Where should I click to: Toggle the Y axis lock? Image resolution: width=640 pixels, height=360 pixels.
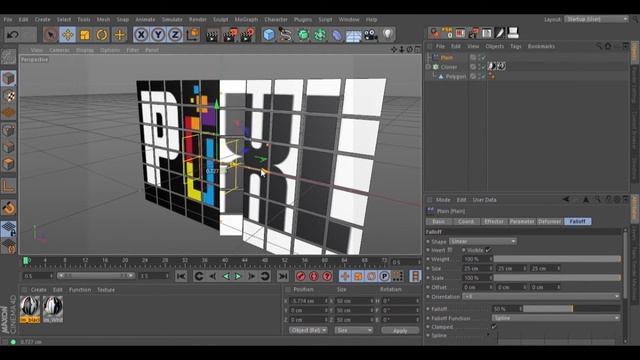(x=158, y=35)
